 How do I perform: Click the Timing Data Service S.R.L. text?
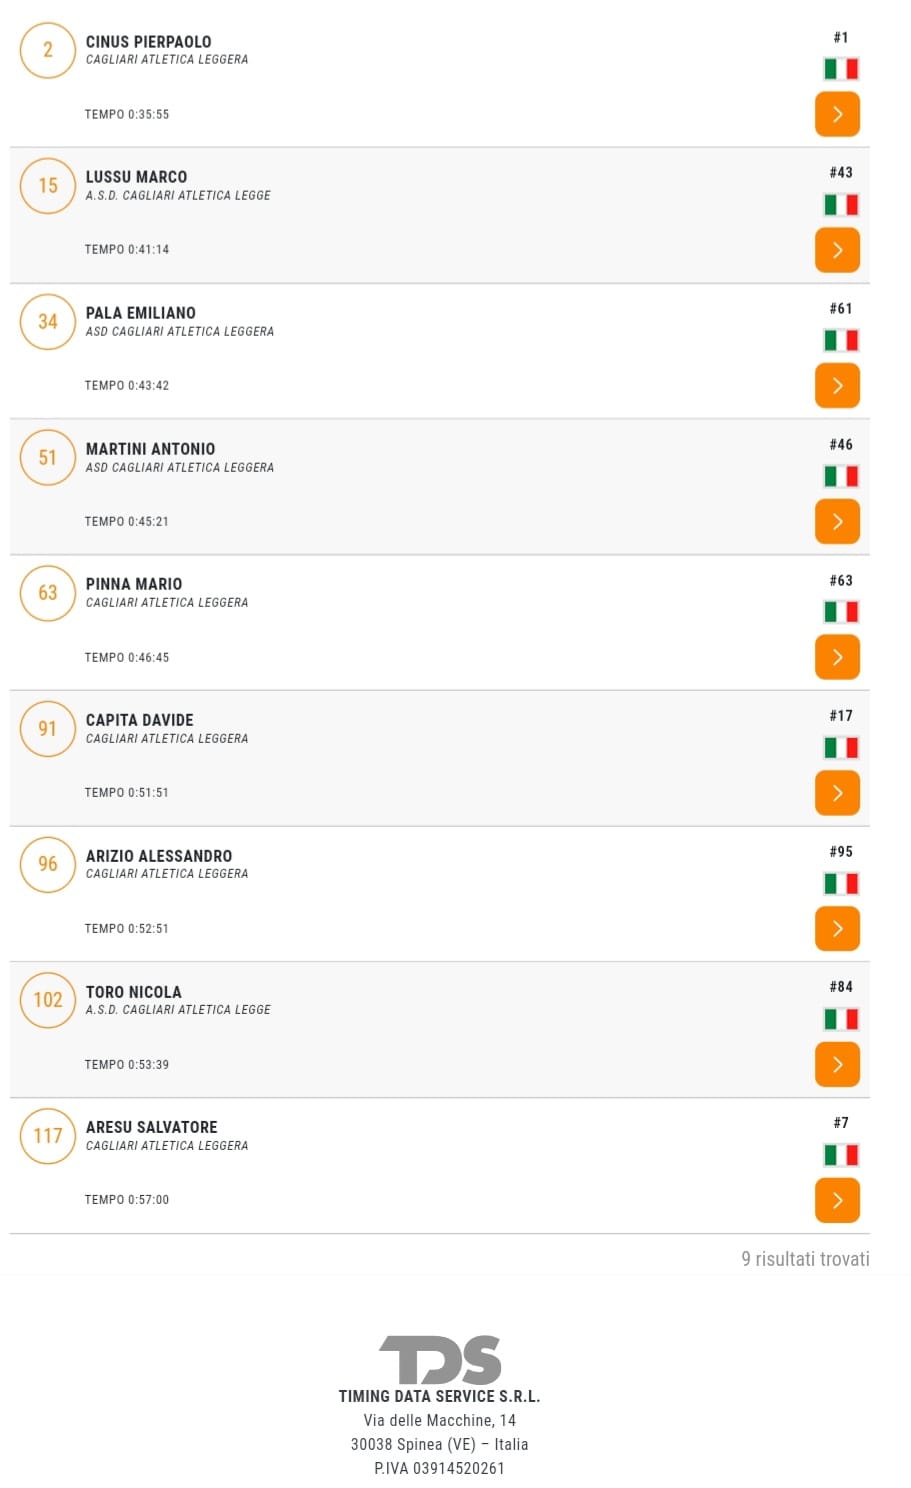[x=439, y=1396]
